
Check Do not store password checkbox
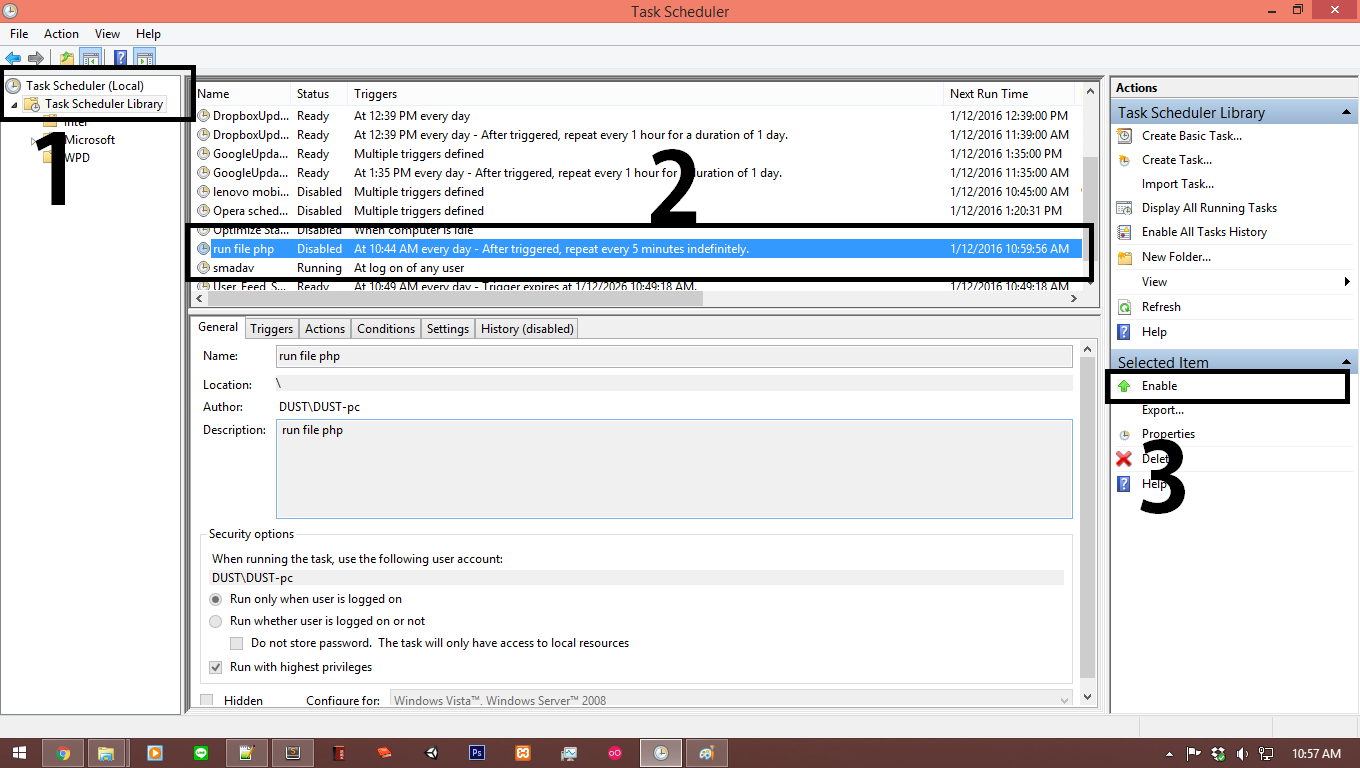pos(237,643)
